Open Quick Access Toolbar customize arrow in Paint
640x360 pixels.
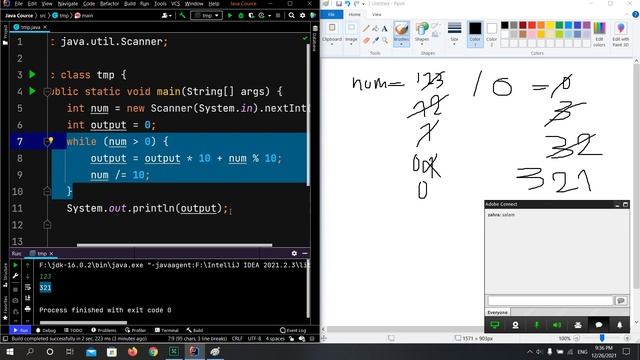click(x=363, y=4)
